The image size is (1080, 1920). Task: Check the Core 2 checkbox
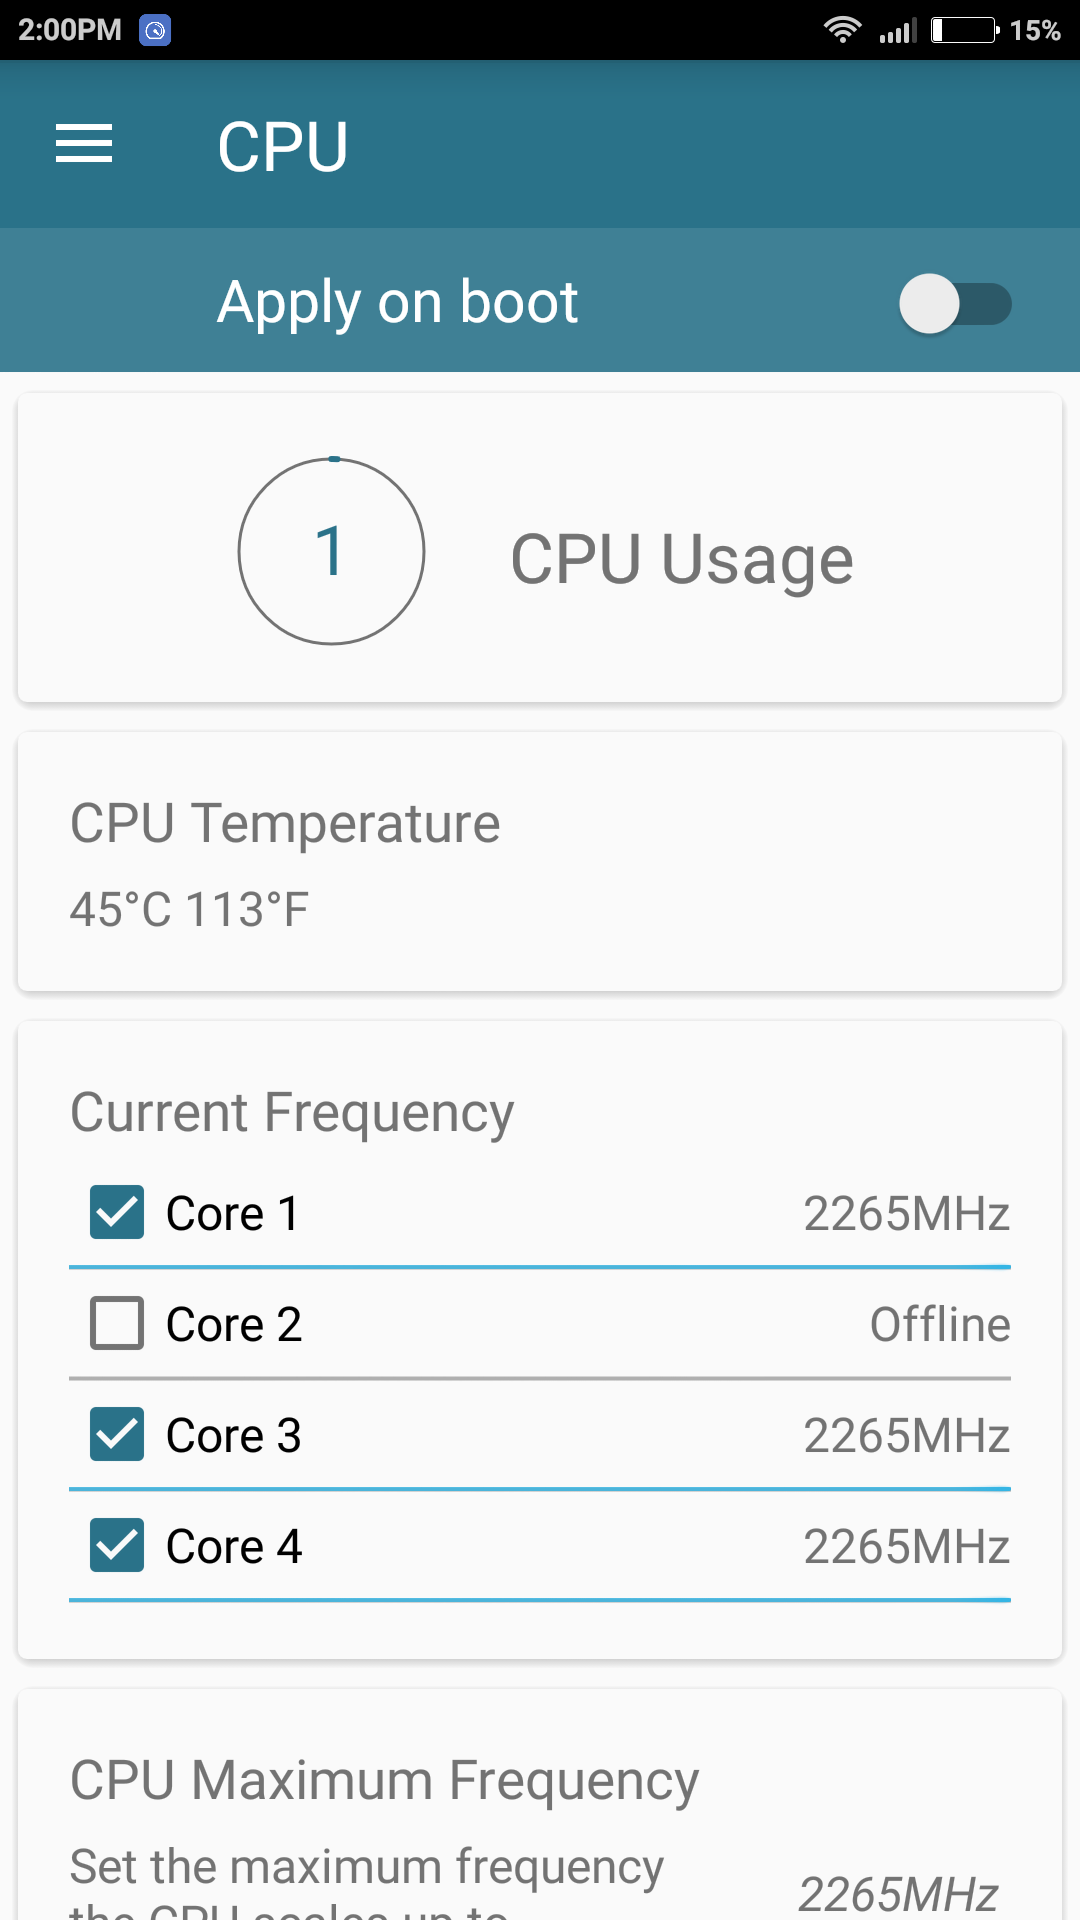[x=117, y=1323]
